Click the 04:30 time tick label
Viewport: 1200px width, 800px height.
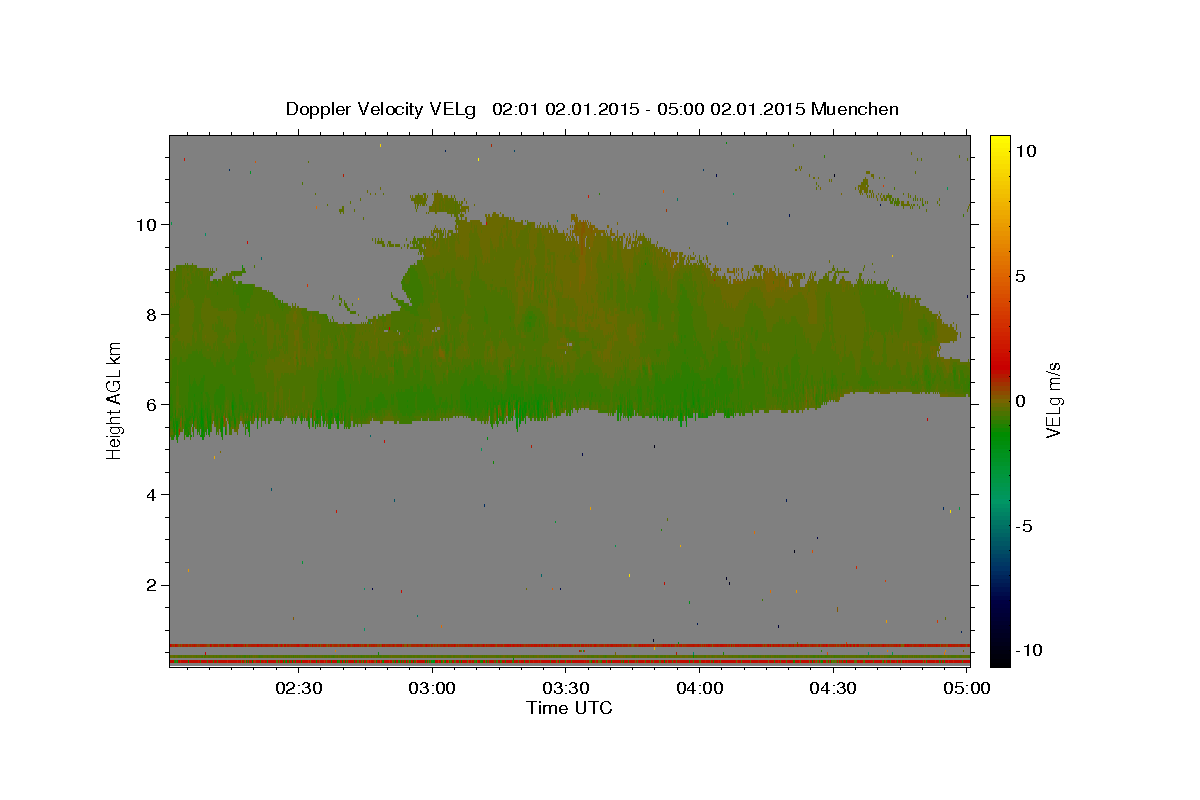(833, 688)
